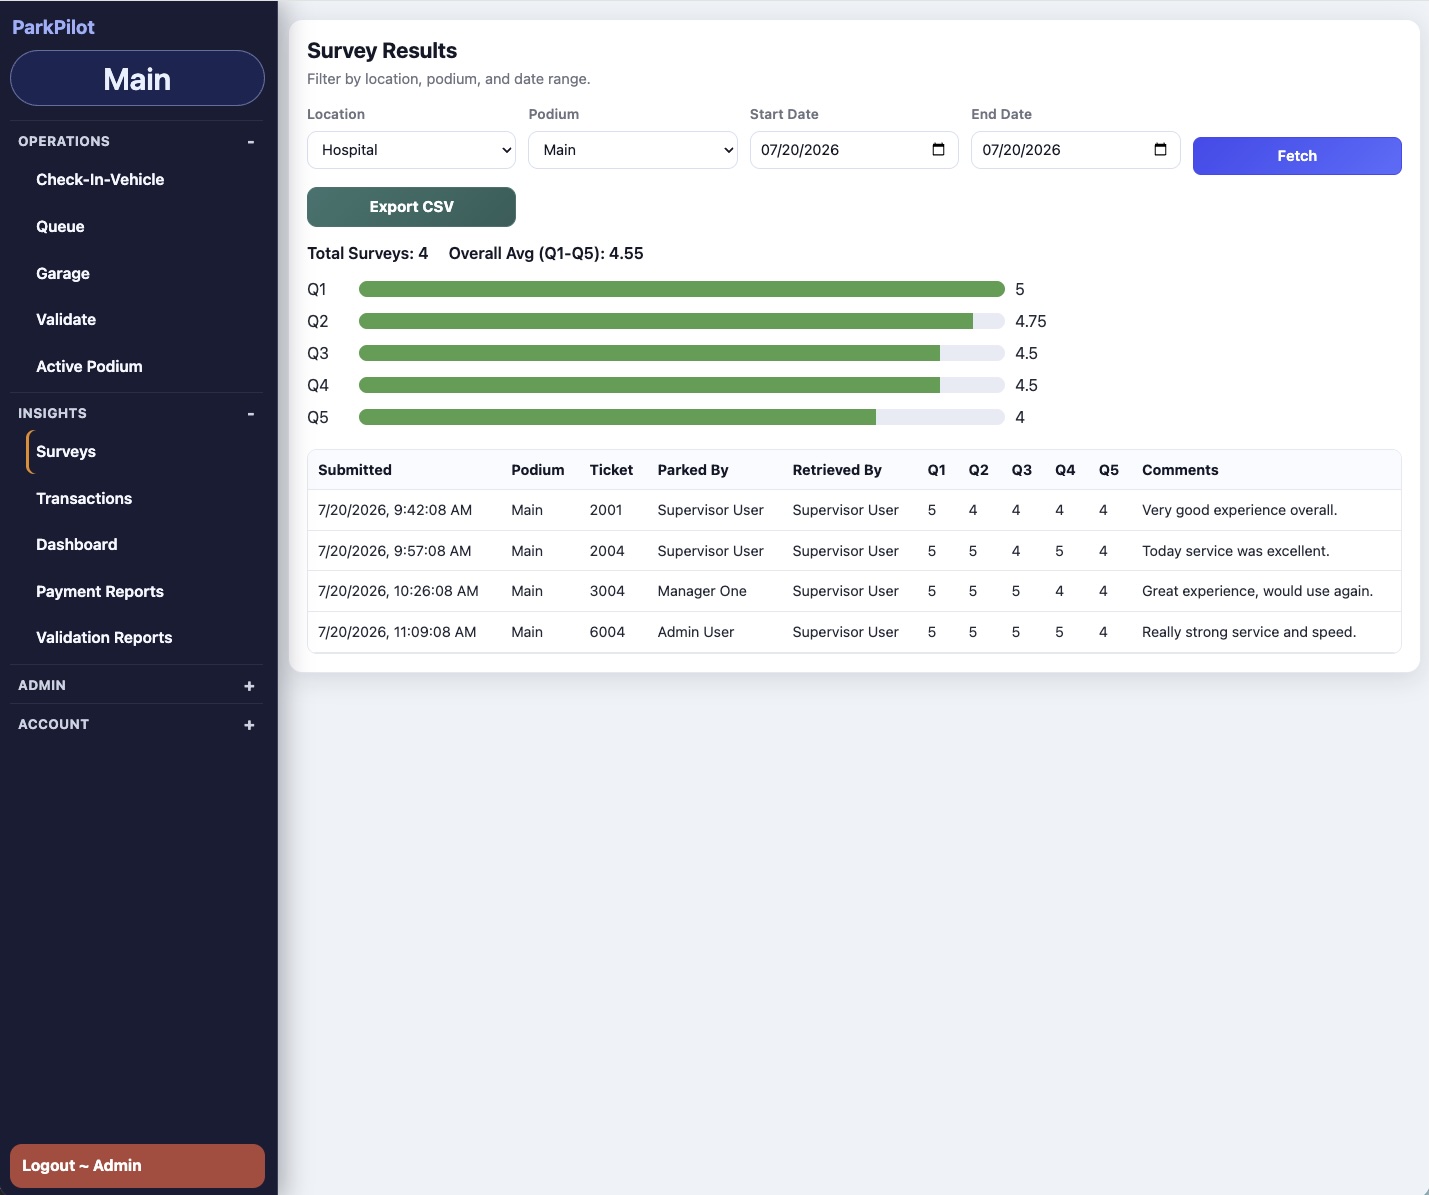
Task: Click the ParkPilot logo link
Action: (53, 27)
